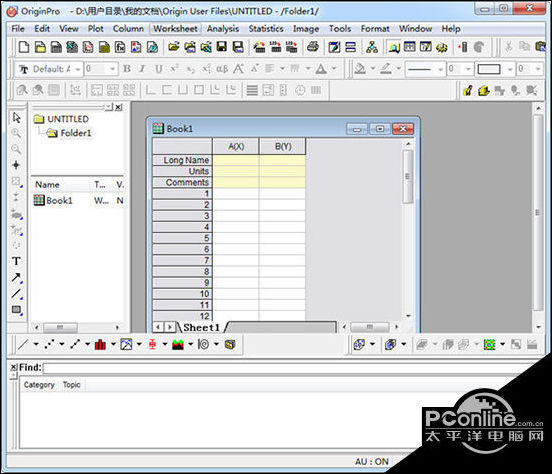
Task: Click the Box chart icon
Action: [152, 344]
